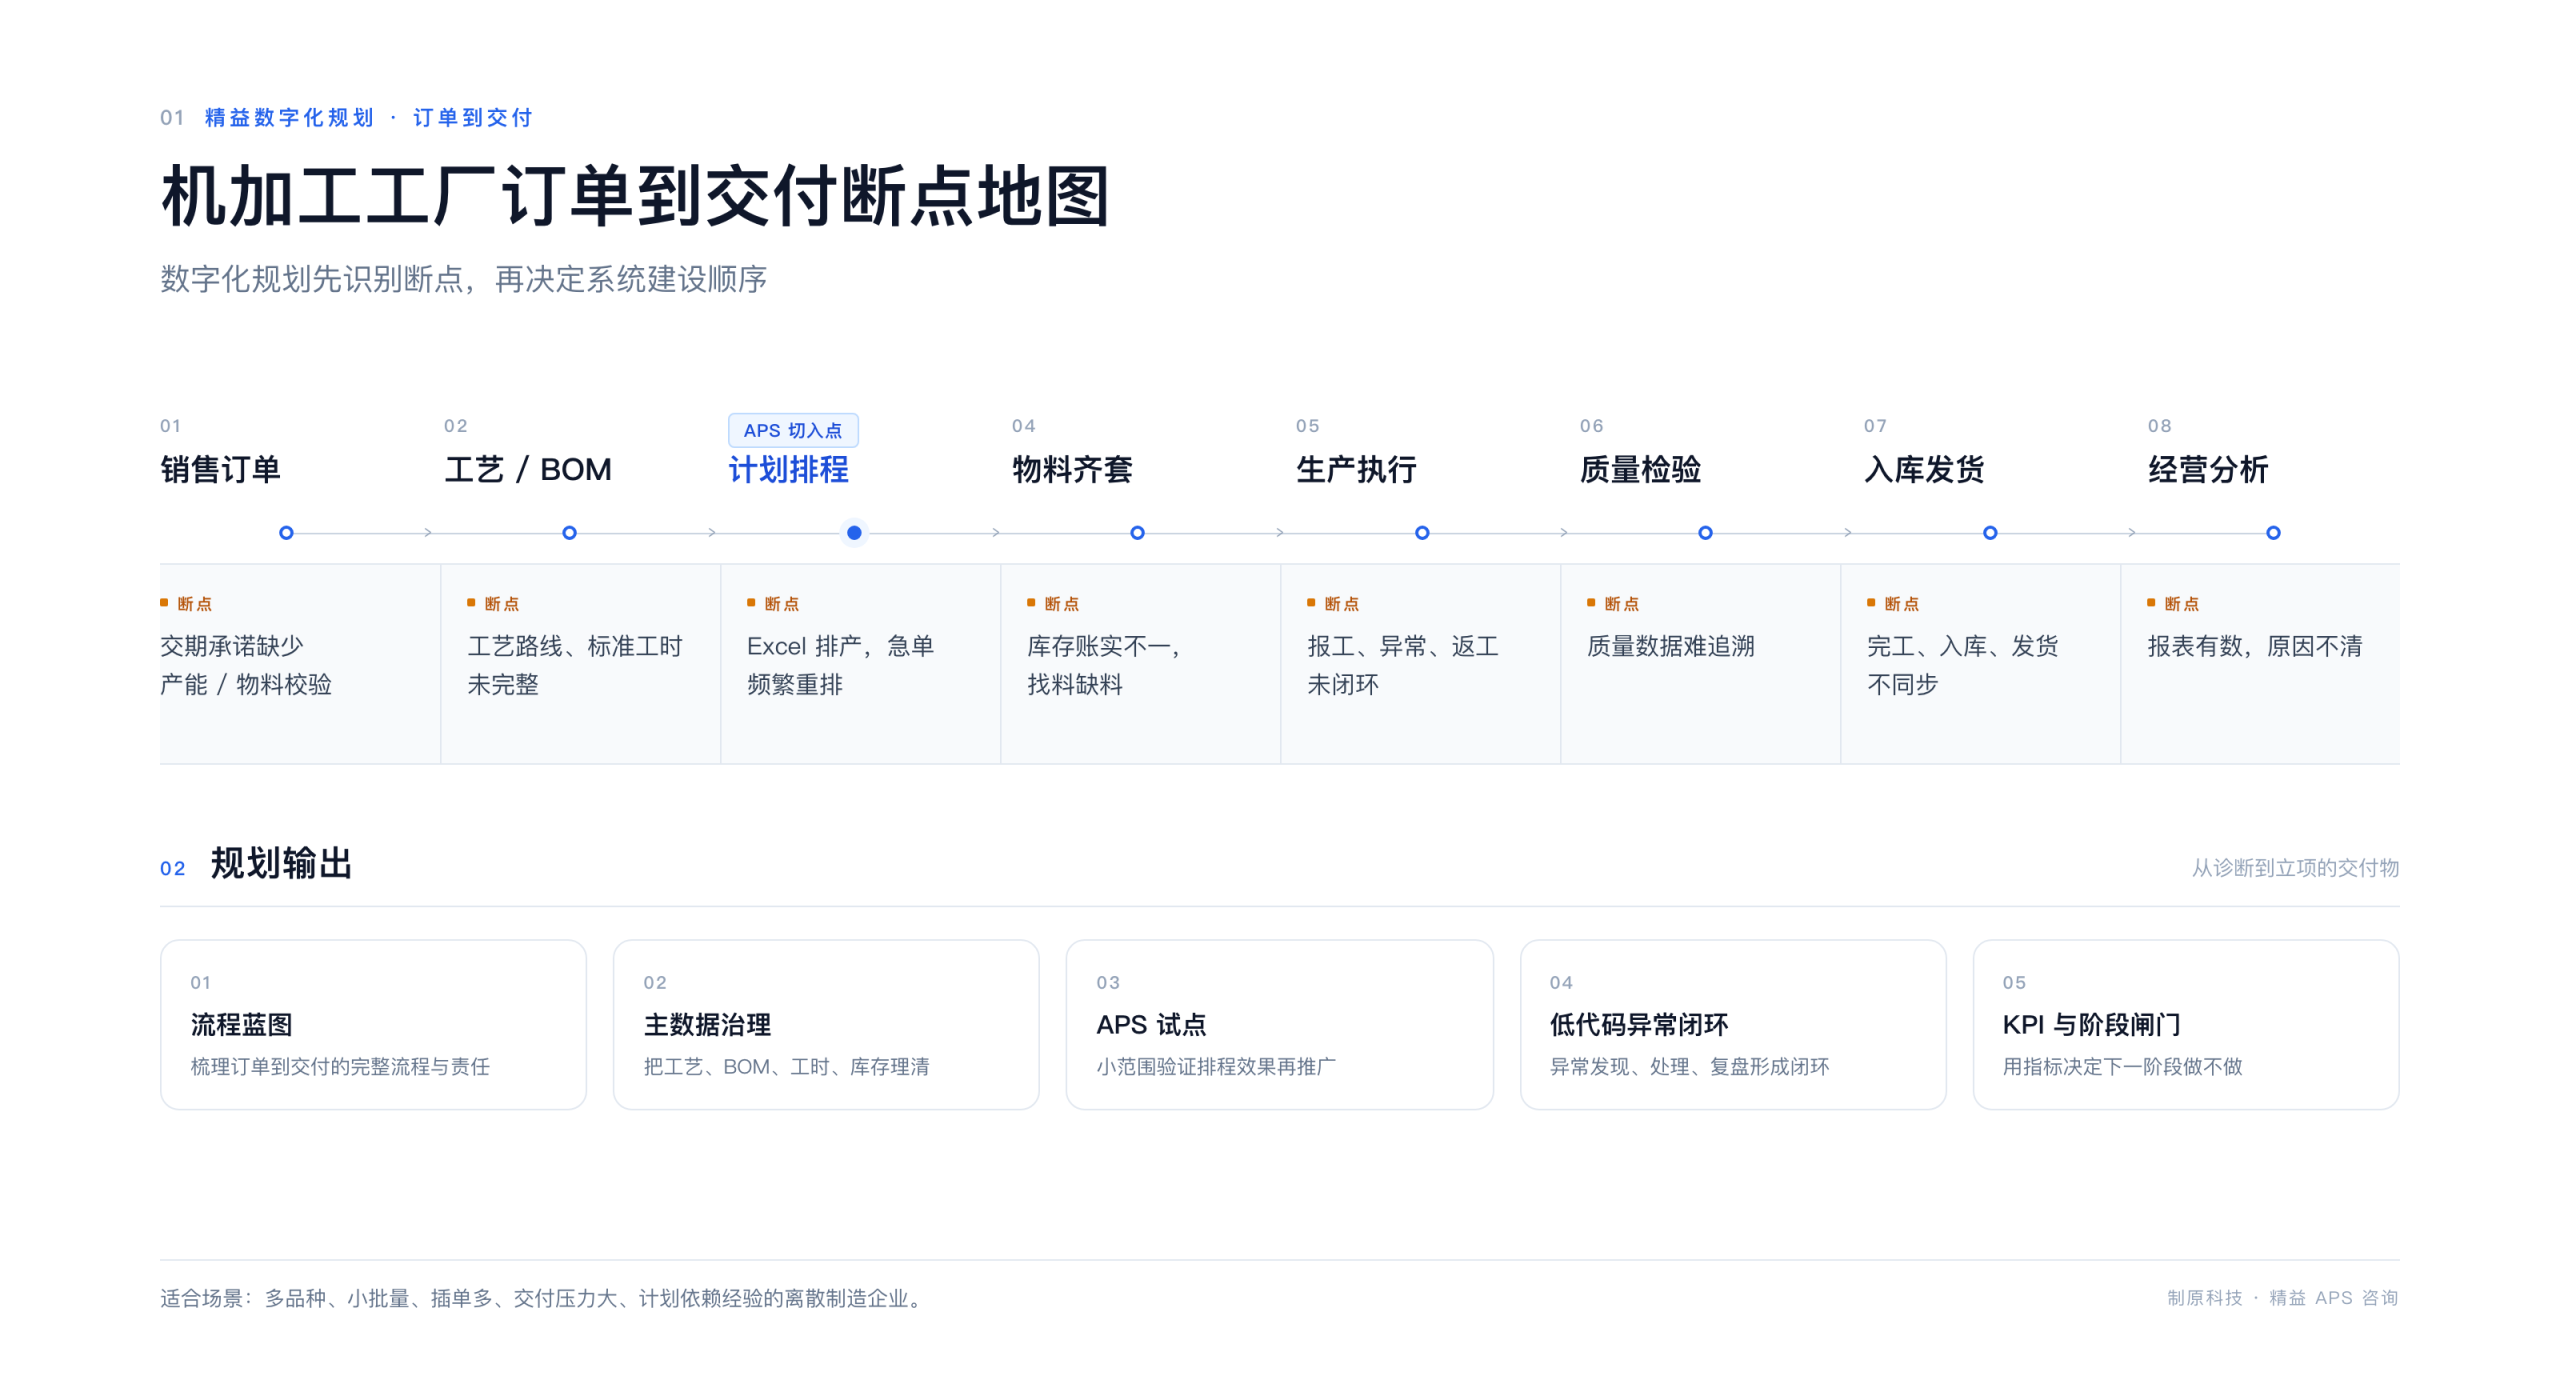Open the APS 试点 output card
This screenshot has height=1376, width=2560.
[1279, 1024]
